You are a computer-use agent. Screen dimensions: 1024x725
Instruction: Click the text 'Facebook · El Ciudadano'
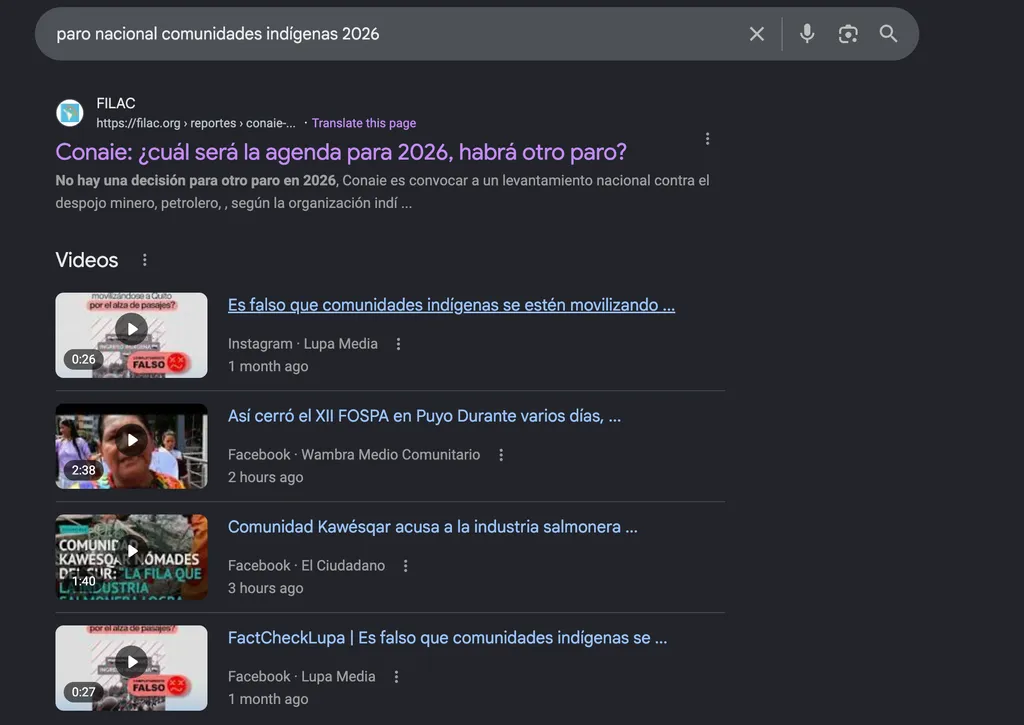tap(306, 566)
